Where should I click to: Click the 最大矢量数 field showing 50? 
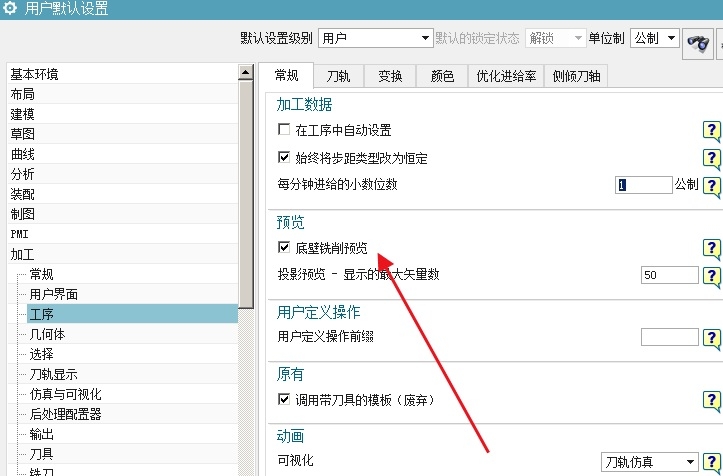(670, 275)
